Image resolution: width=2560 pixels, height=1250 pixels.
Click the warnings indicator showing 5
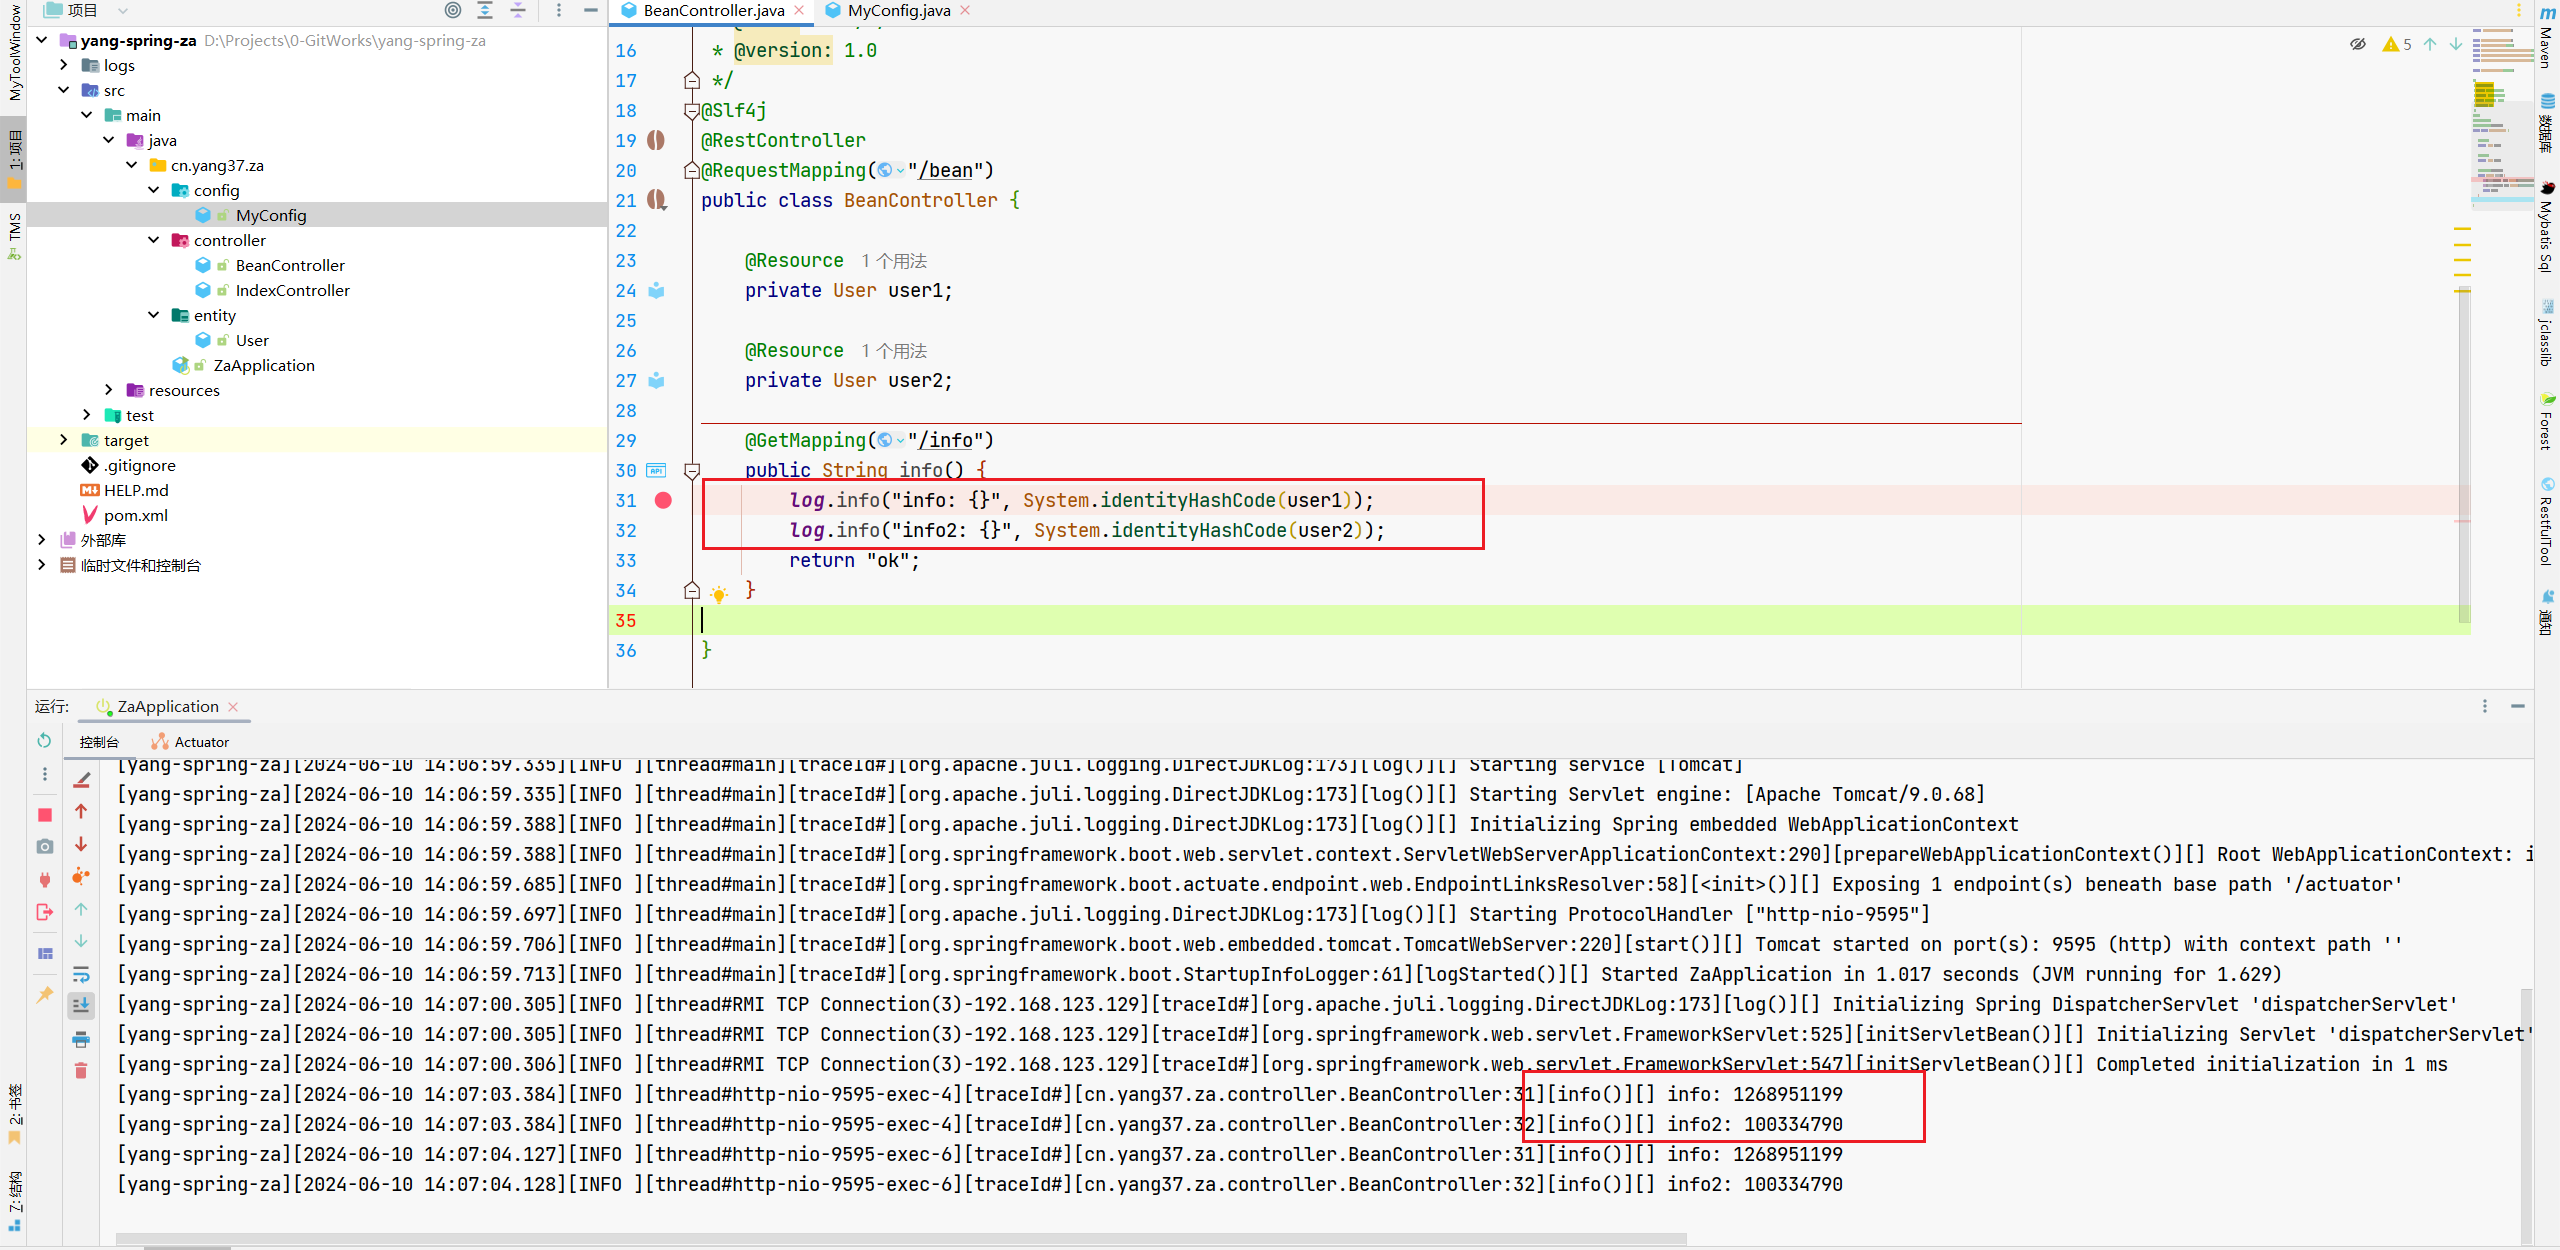click(x=2397, y=44)
